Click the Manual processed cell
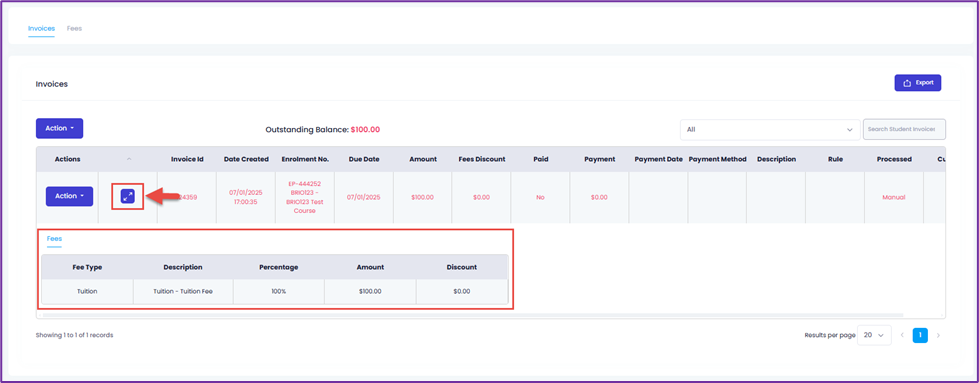This screenshot has width=979, height=383. tap(893, 197)
